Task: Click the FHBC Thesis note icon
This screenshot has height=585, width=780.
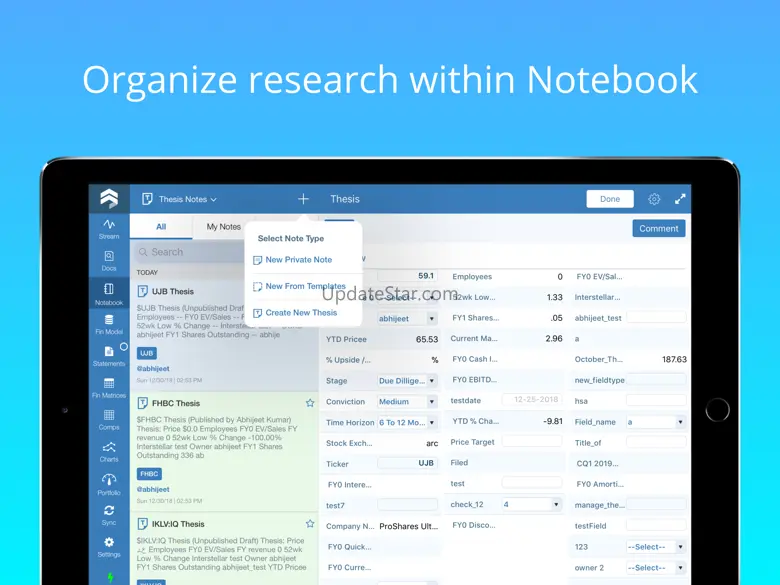Action: (x=142, y=403)
